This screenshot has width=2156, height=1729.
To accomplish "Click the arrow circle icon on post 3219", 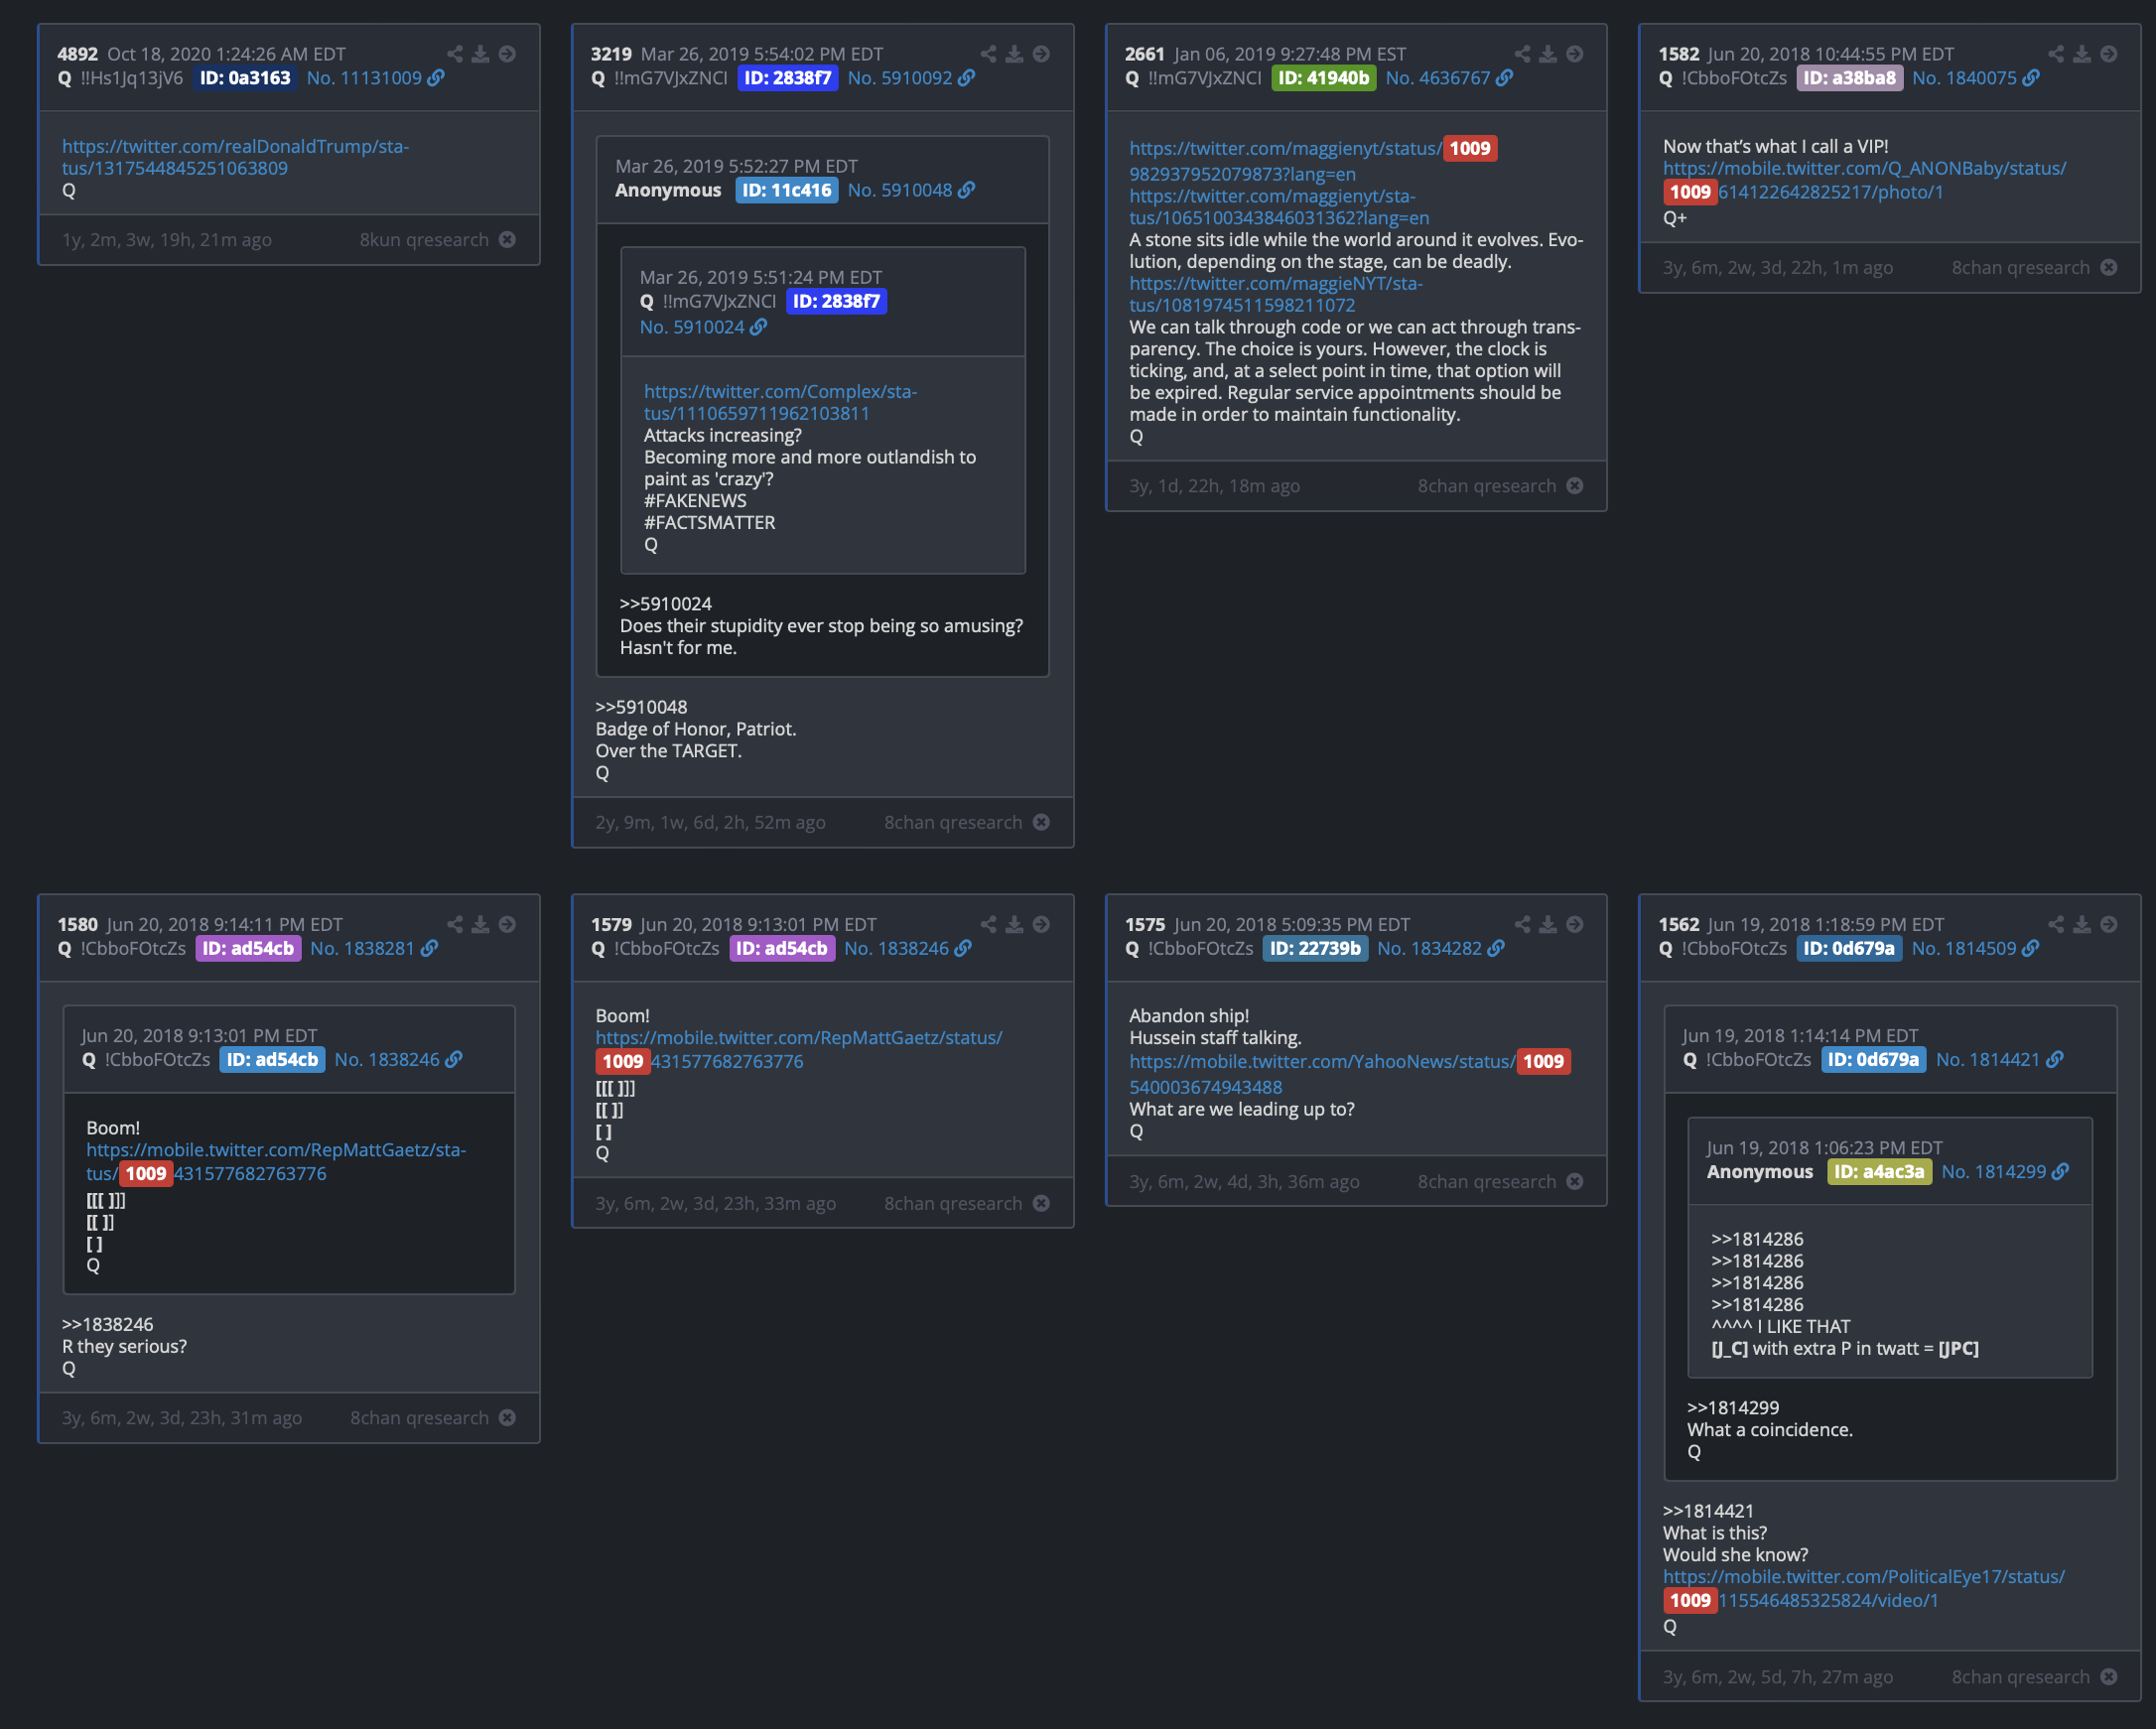I will point(1042,54).
